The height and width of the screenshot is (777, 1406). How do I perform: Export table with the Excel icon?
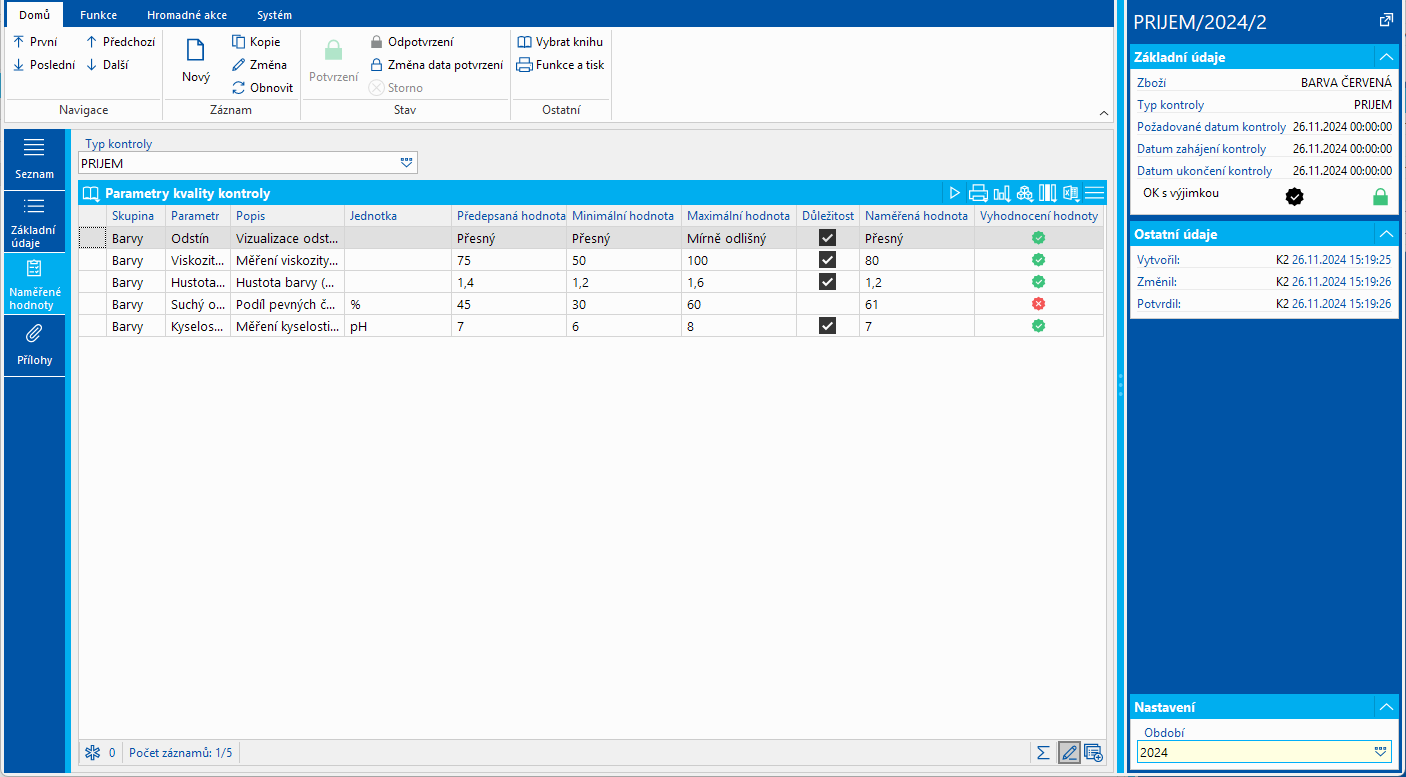1071,193
